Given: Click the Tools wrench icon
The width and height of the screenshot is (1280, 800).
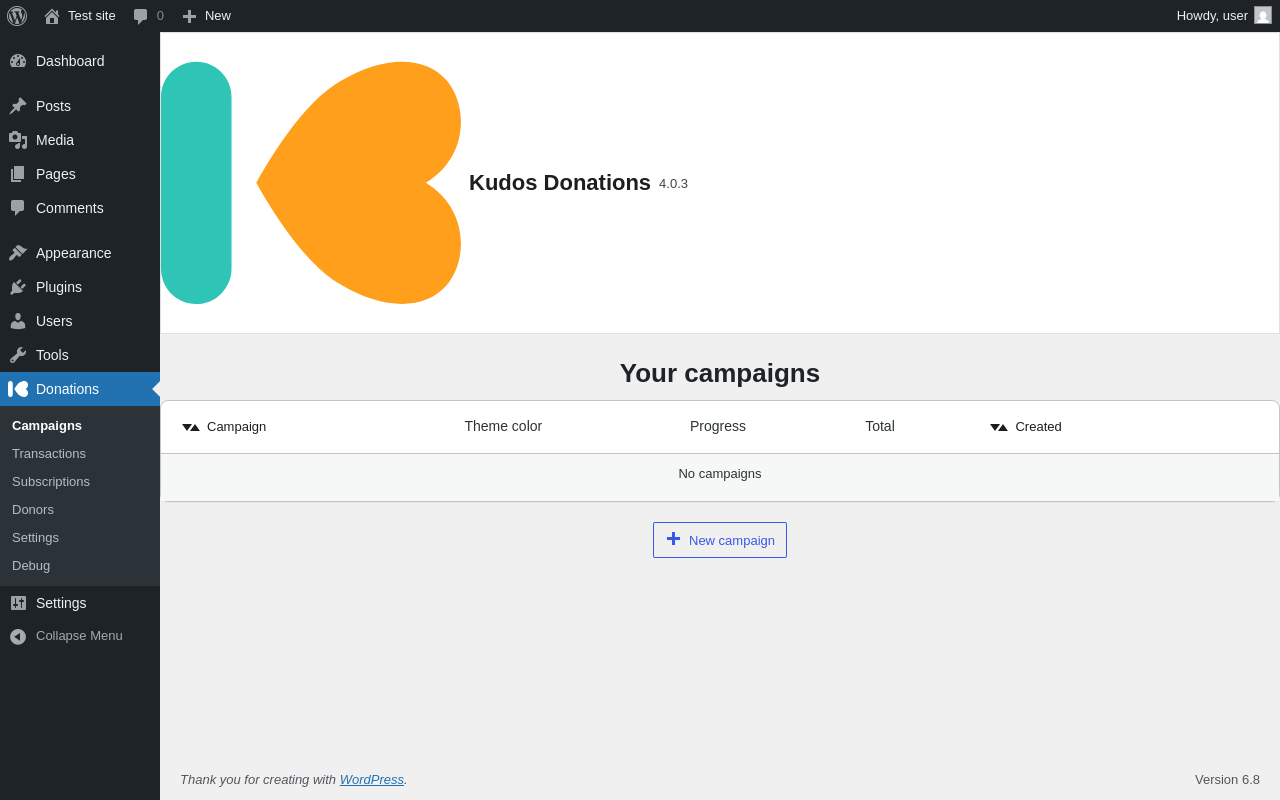Looking at the screenshot, I should coord(18,355).
